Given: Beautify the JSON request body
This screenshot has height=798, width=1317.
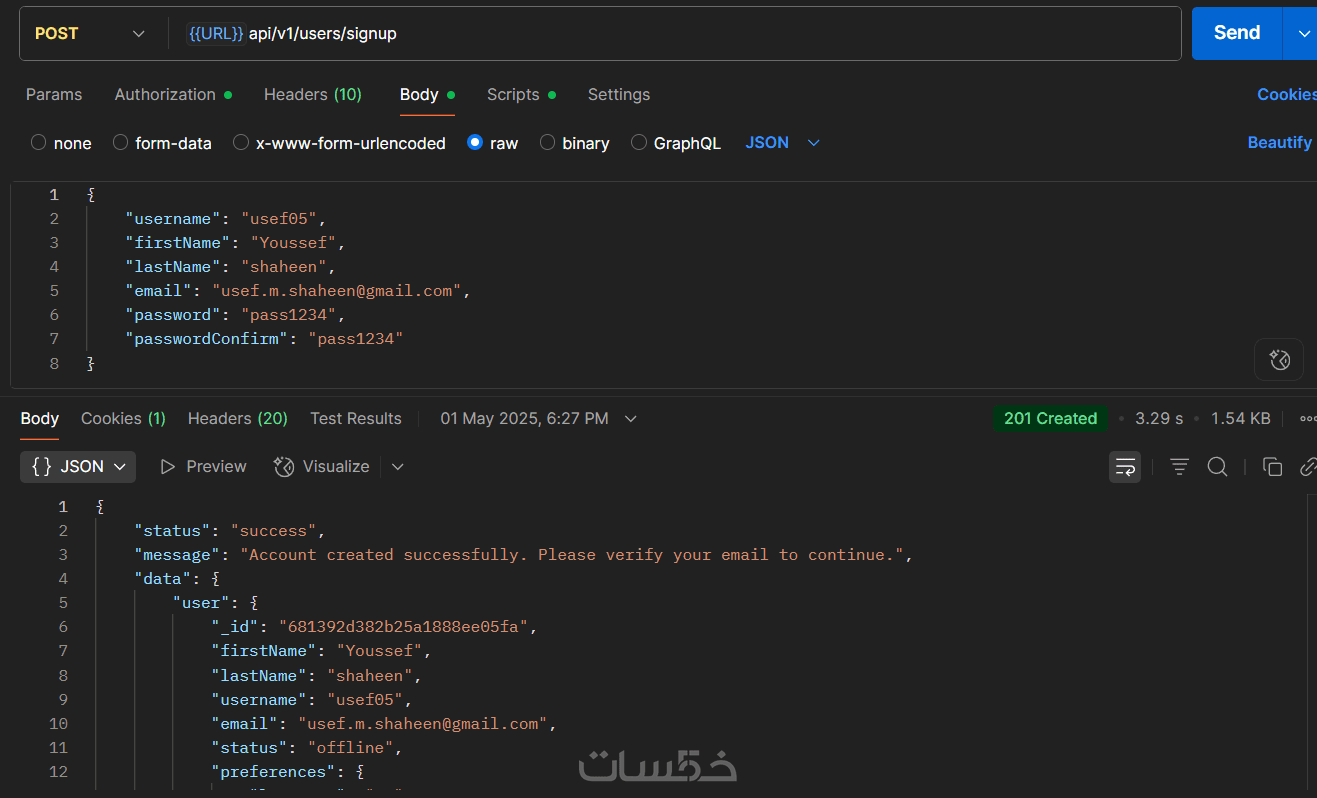Looking at the screenshot, I should point(1279,142).
